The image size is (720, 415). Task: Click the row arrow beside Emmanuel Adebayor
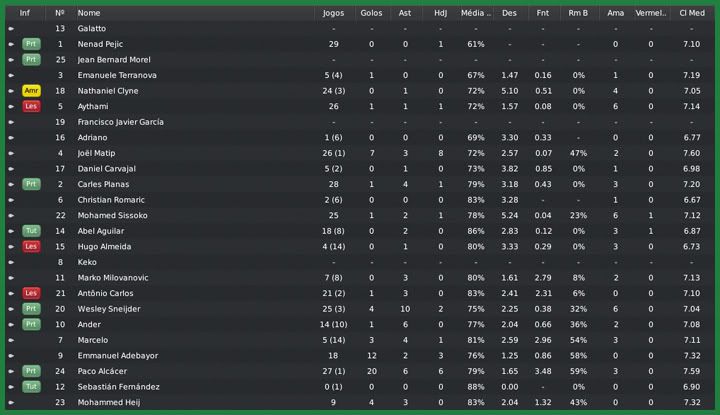coord(11,356)
